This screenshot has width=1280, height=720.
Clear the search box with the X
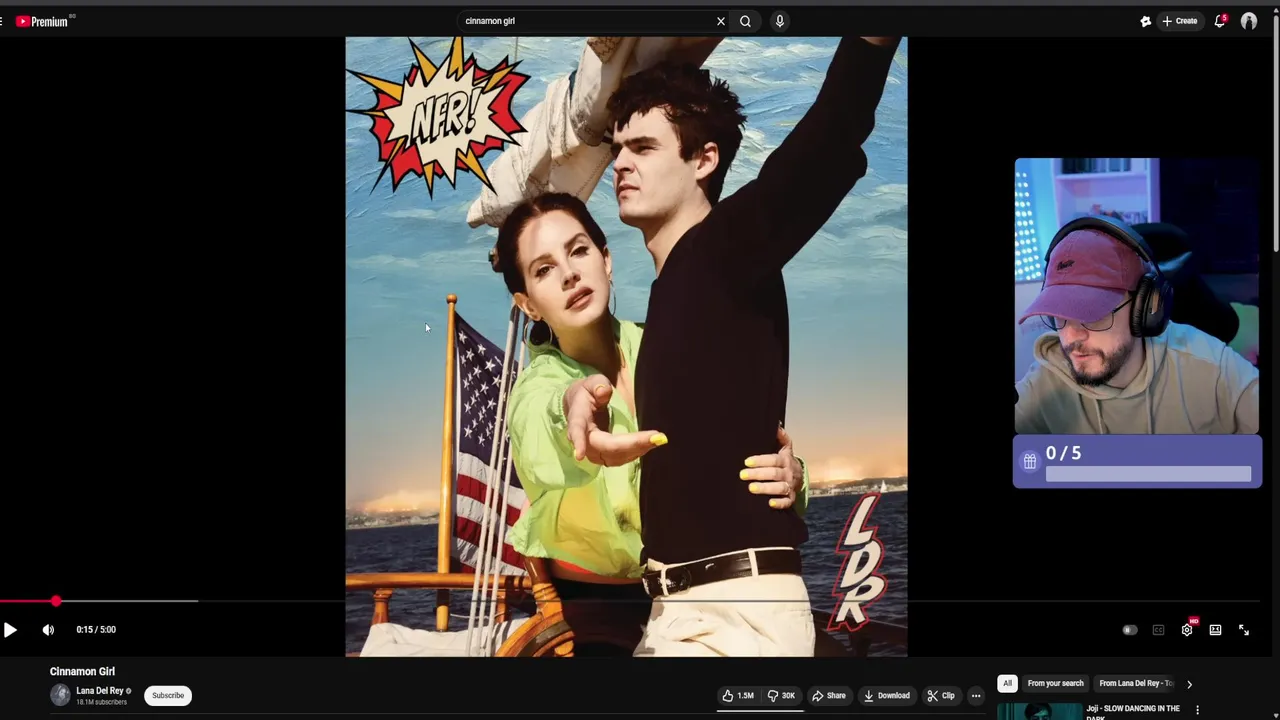[720, 21]
